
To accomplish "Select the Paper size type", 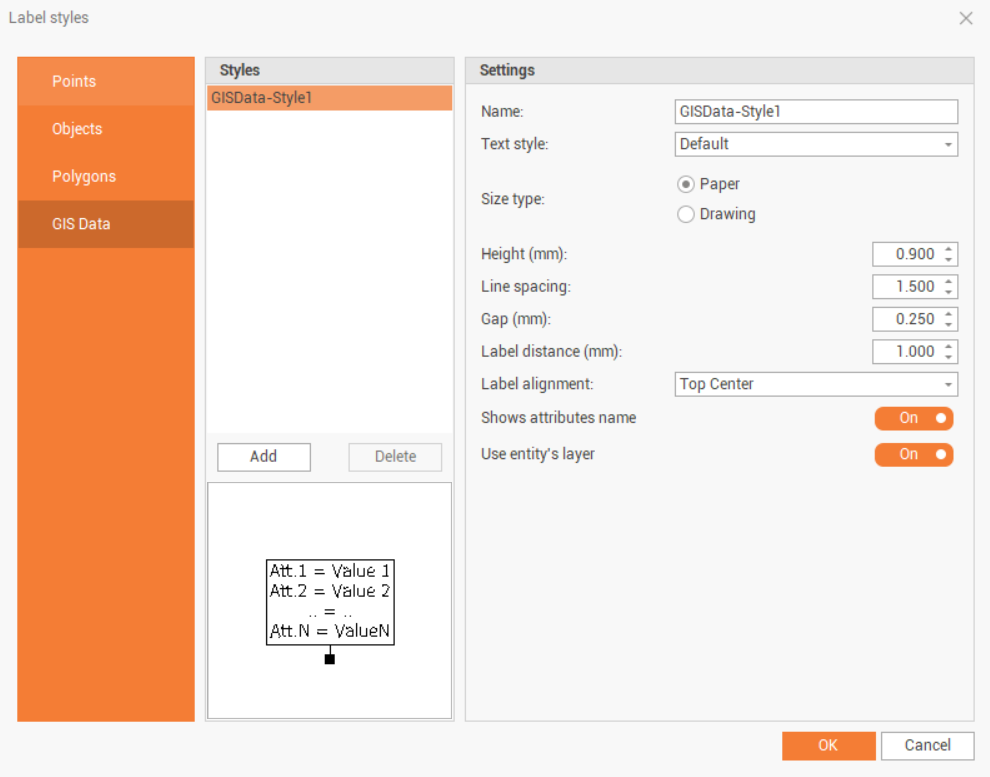I will click(686, 184).
